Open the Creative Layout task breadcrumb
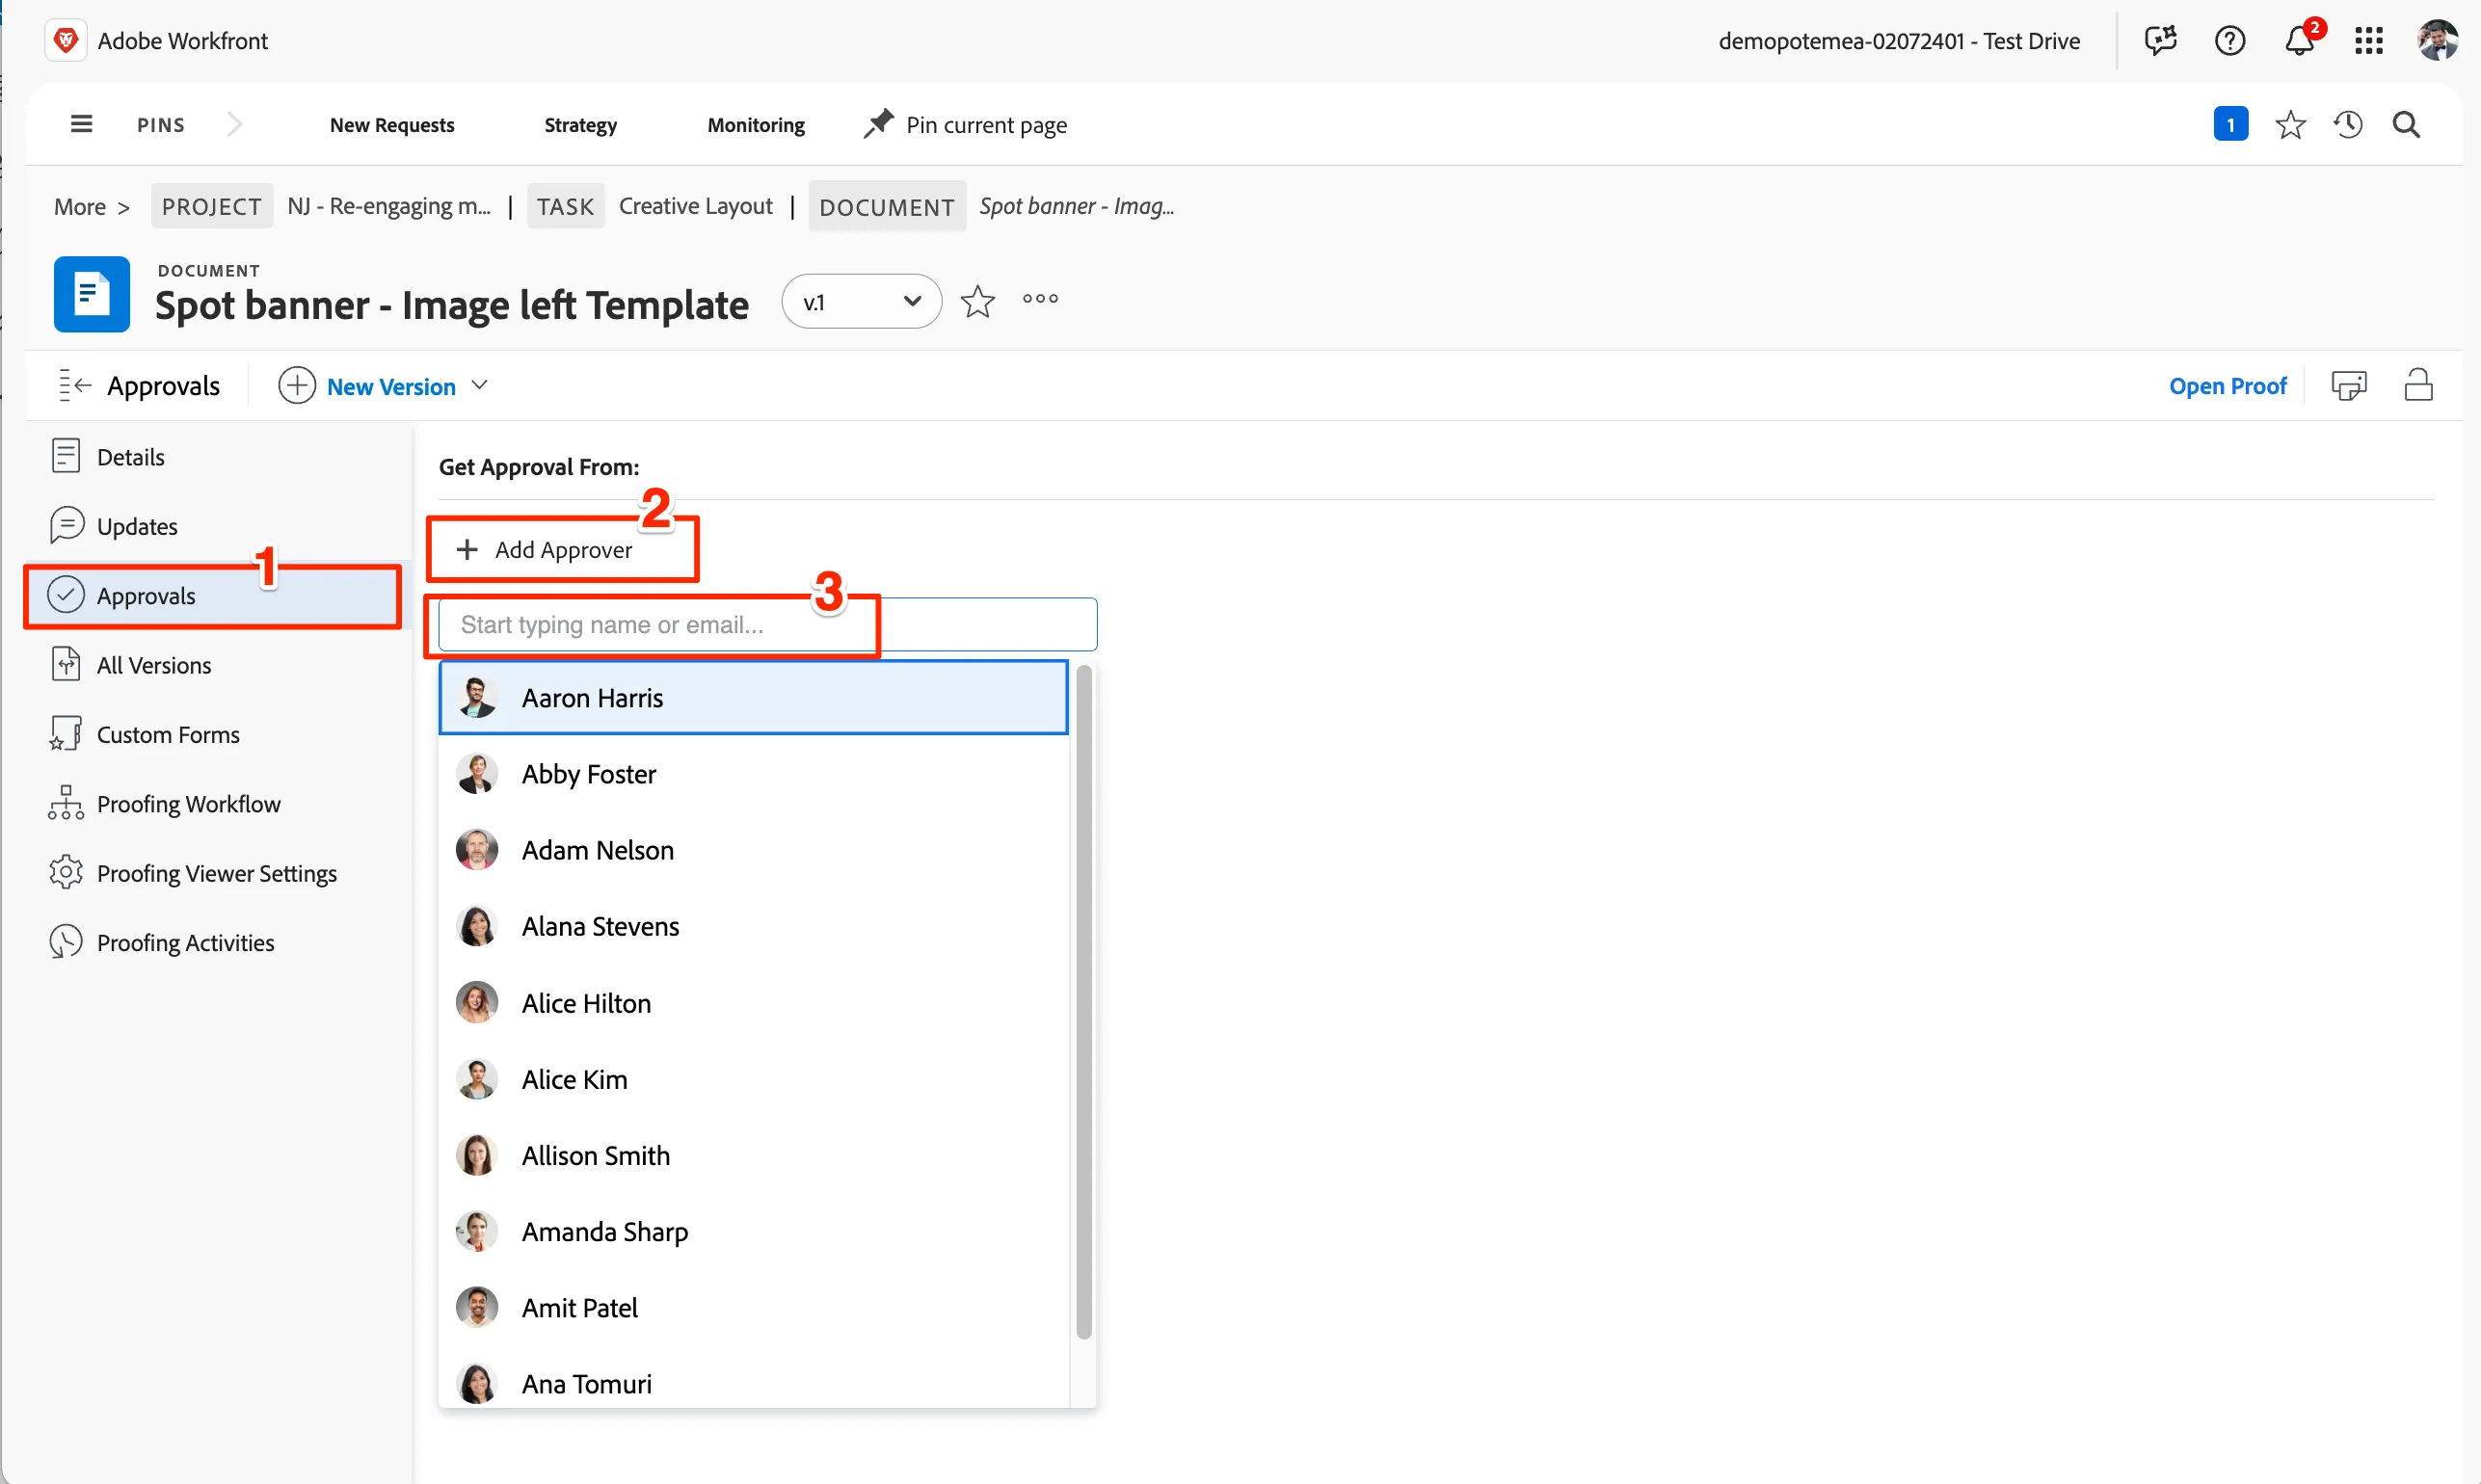This screenshot has height=1484, width=2481. (x=695, y=206)
